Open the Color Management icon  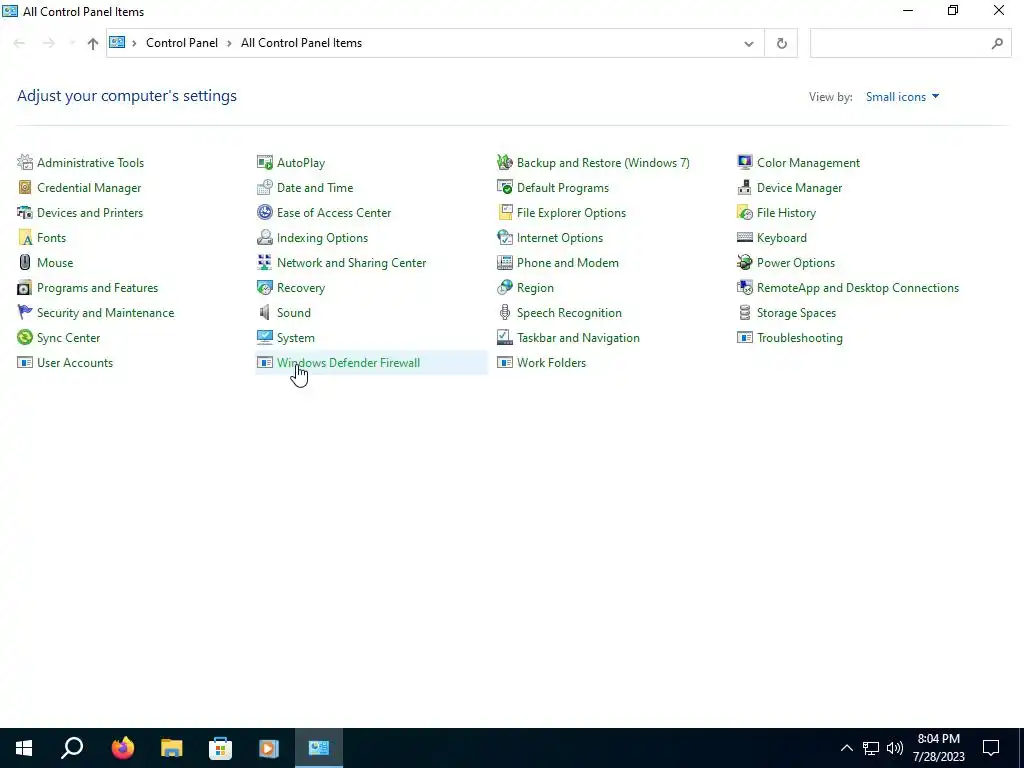coord(744,163)
